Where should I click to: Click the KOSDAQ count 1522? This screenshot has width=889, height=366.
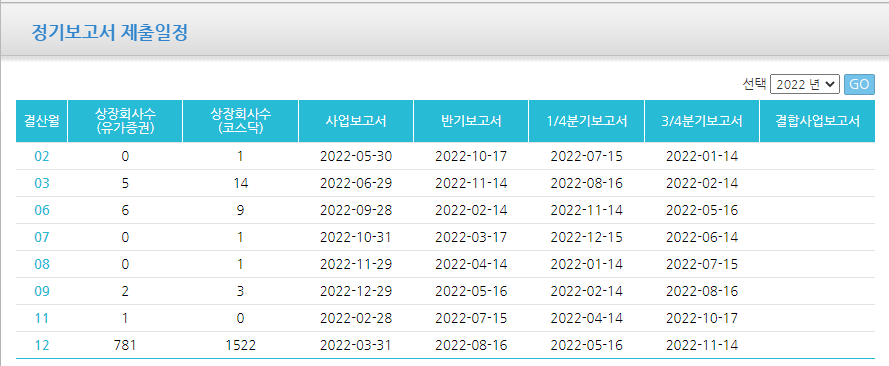click(240, 345)
